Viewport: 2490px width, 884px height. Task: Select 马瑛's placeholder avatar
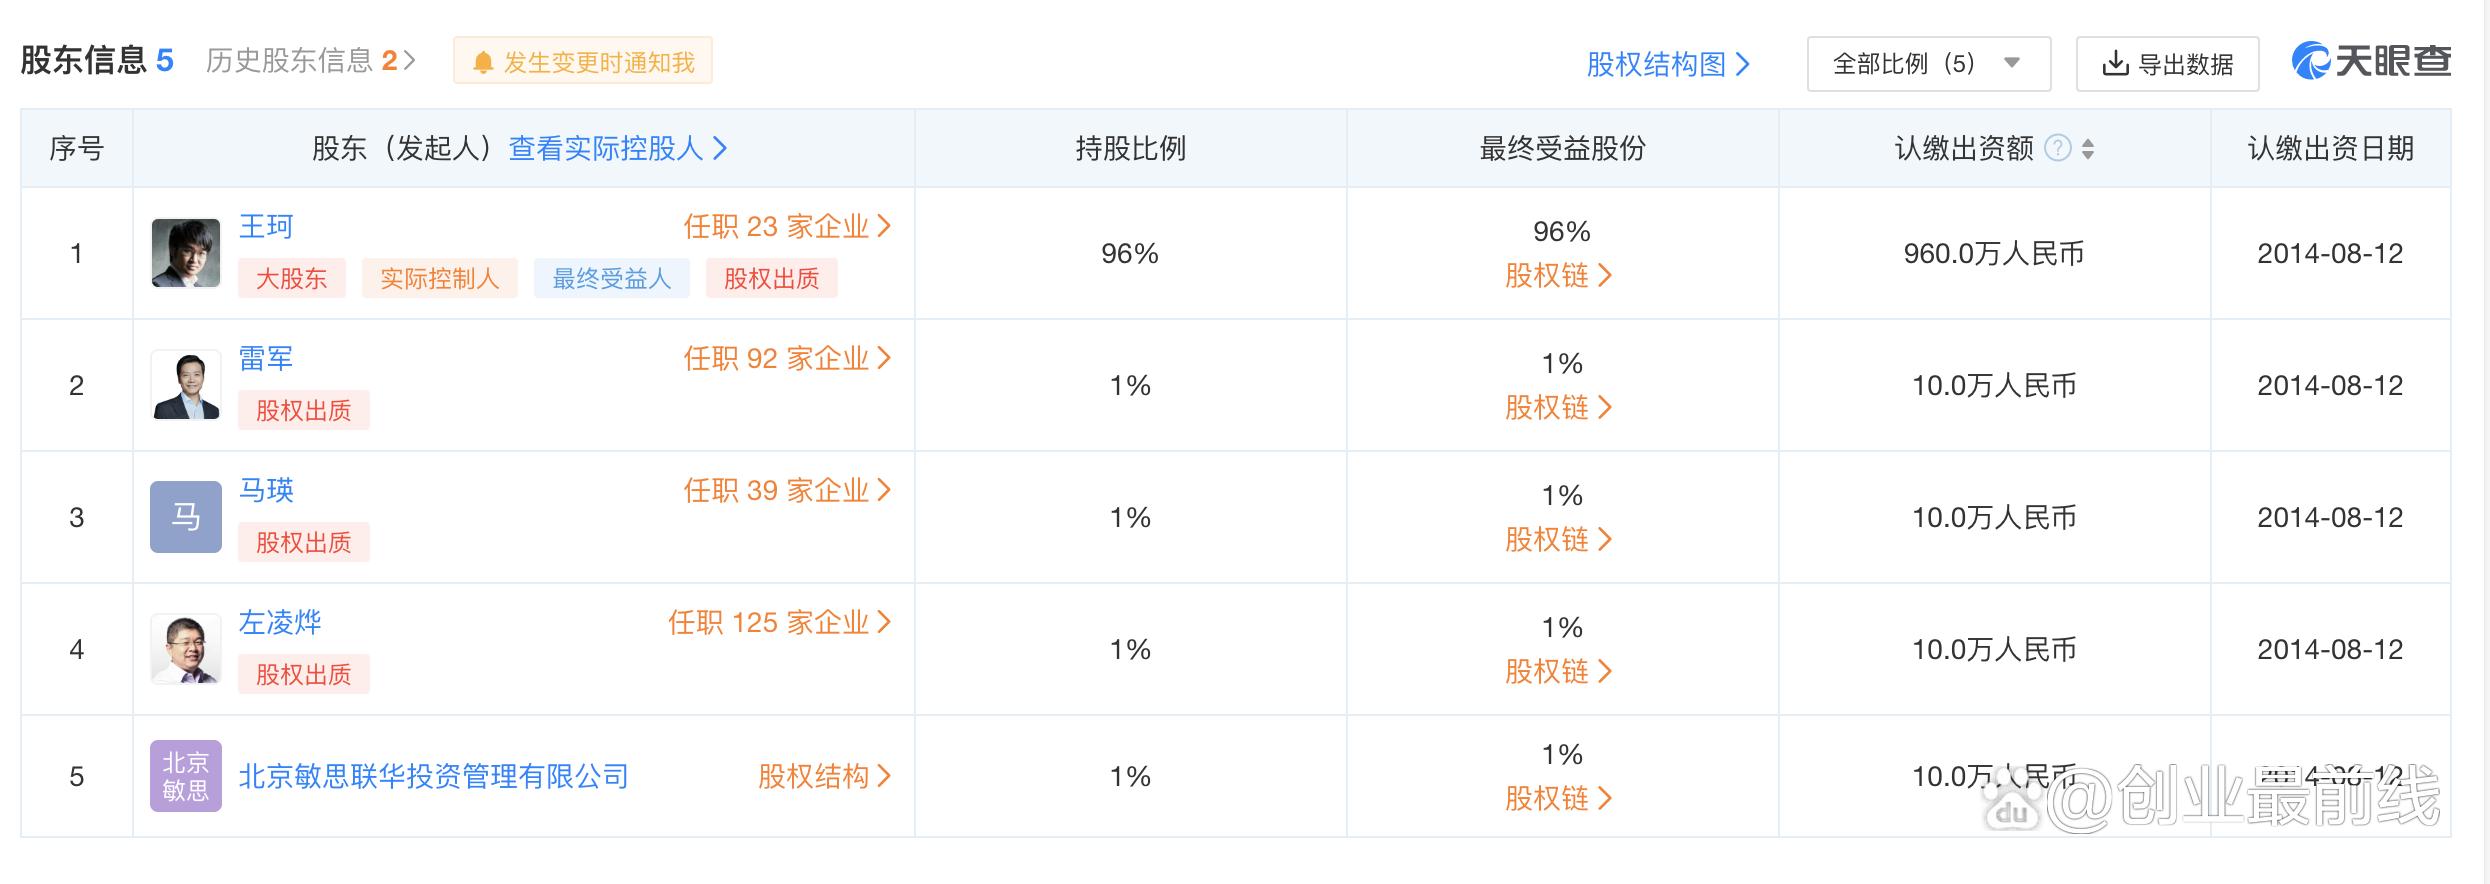tap(186, 516)
